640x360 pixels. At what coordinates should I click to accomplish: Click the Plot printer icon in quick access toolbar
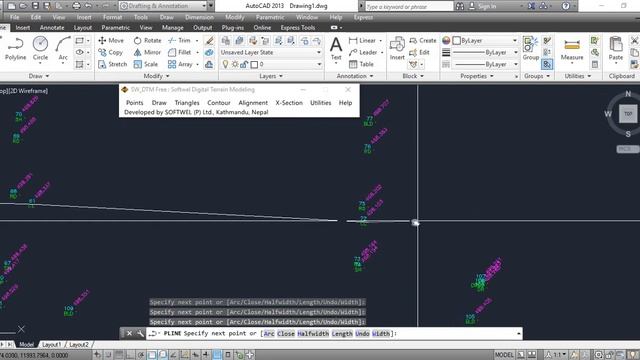(x=76, y=6)
